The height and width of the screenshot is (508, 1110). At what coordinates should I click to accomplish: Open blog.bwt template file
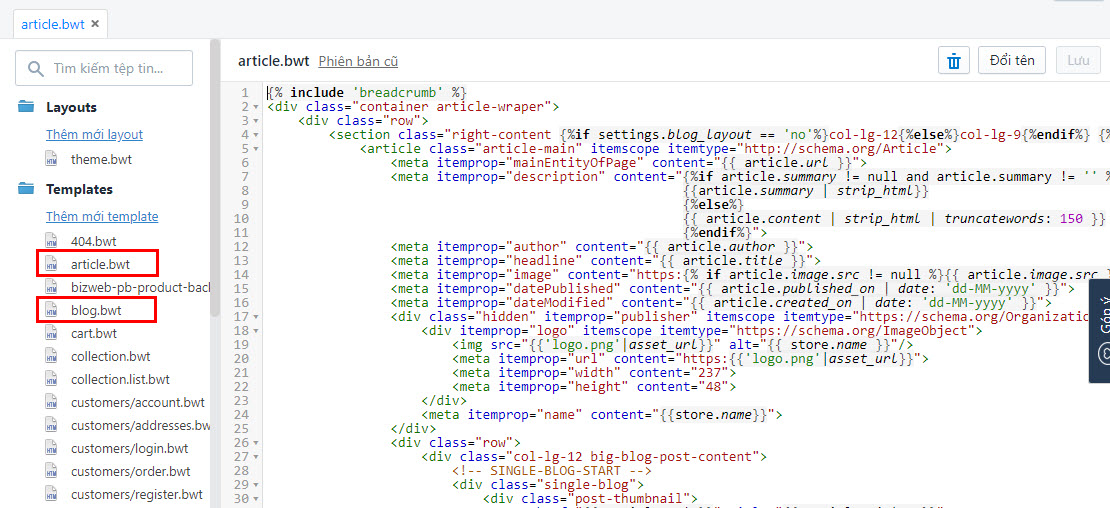(x=96, y=310)
